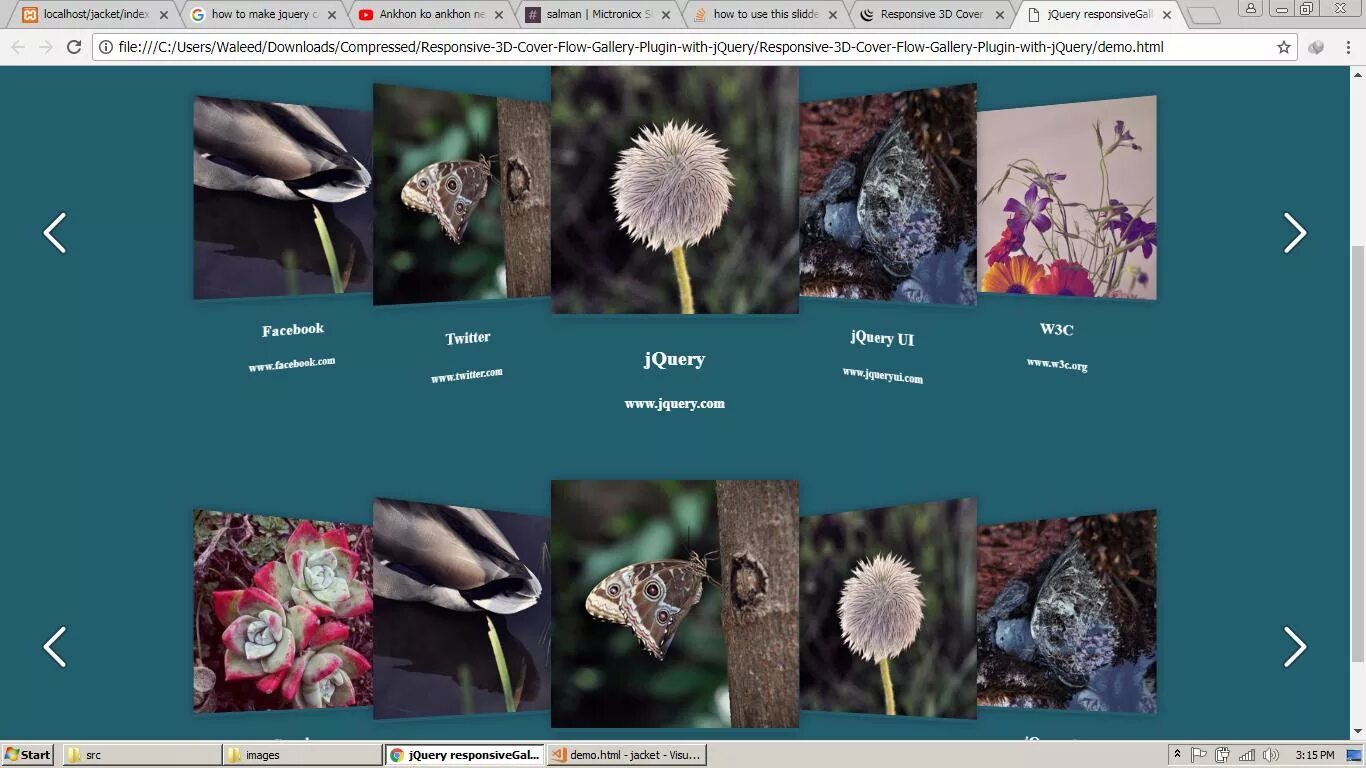
Task: Open the Windows Start menu
Action: click(28, 755)
